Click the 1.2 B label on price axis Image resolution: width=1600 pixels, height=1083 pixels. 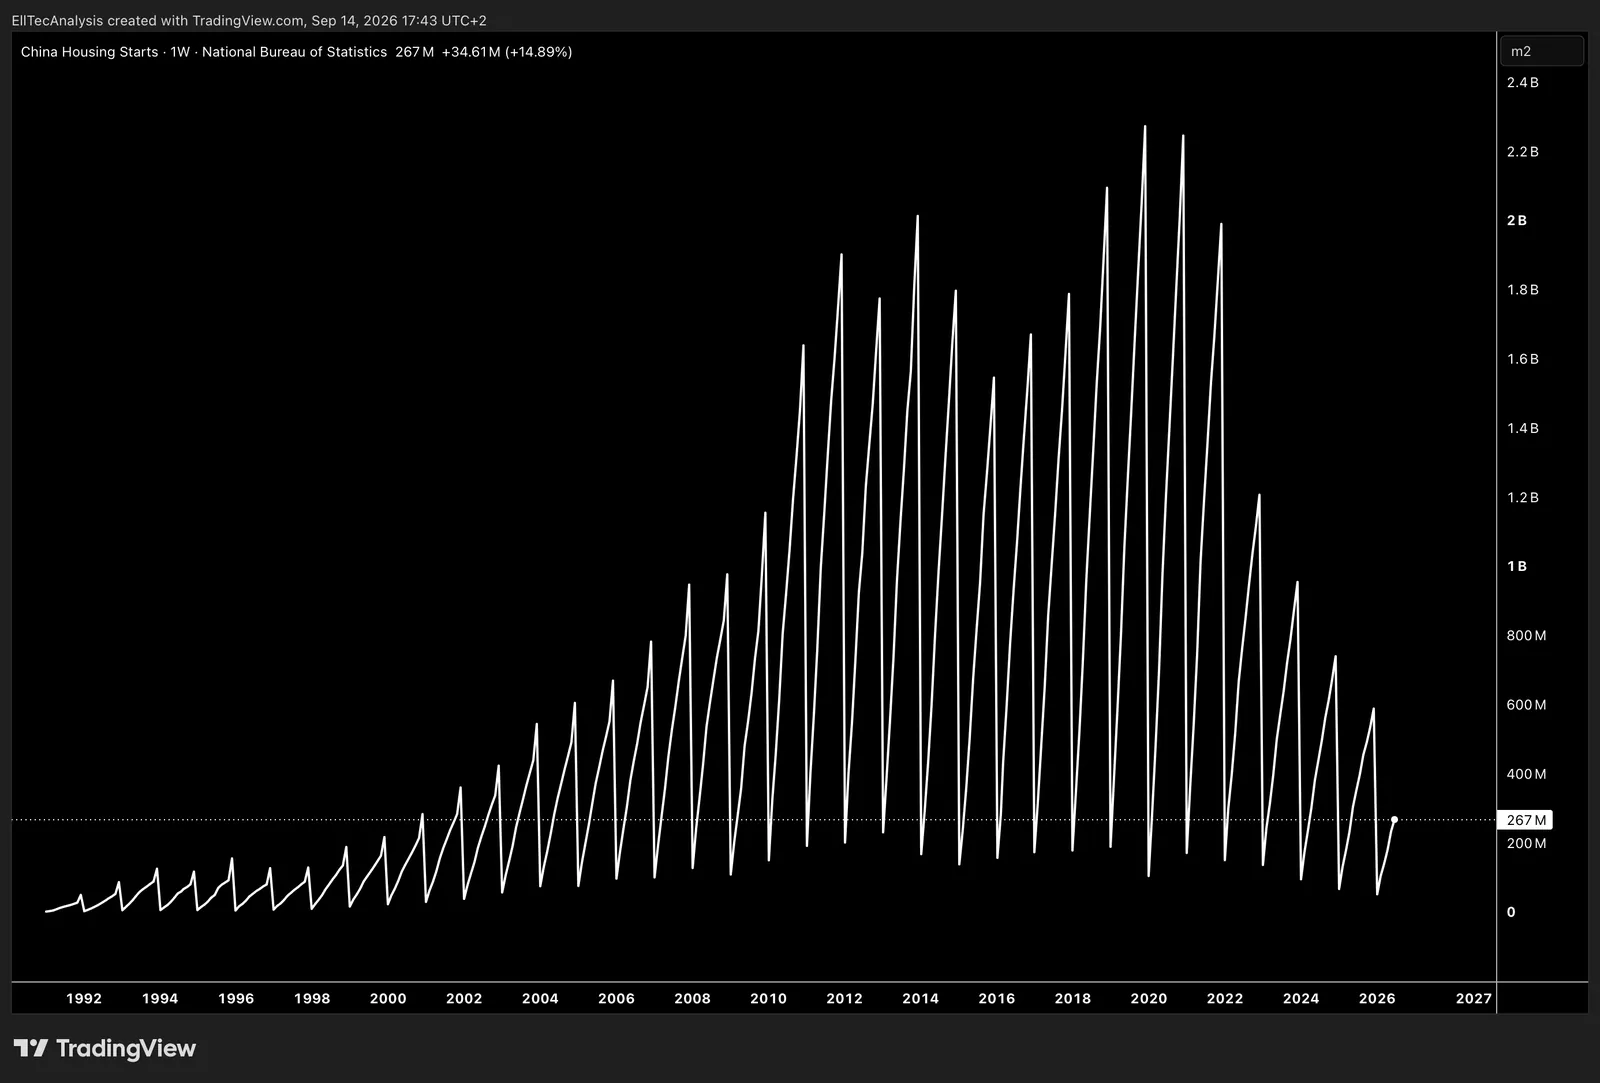coord(1522,498)
